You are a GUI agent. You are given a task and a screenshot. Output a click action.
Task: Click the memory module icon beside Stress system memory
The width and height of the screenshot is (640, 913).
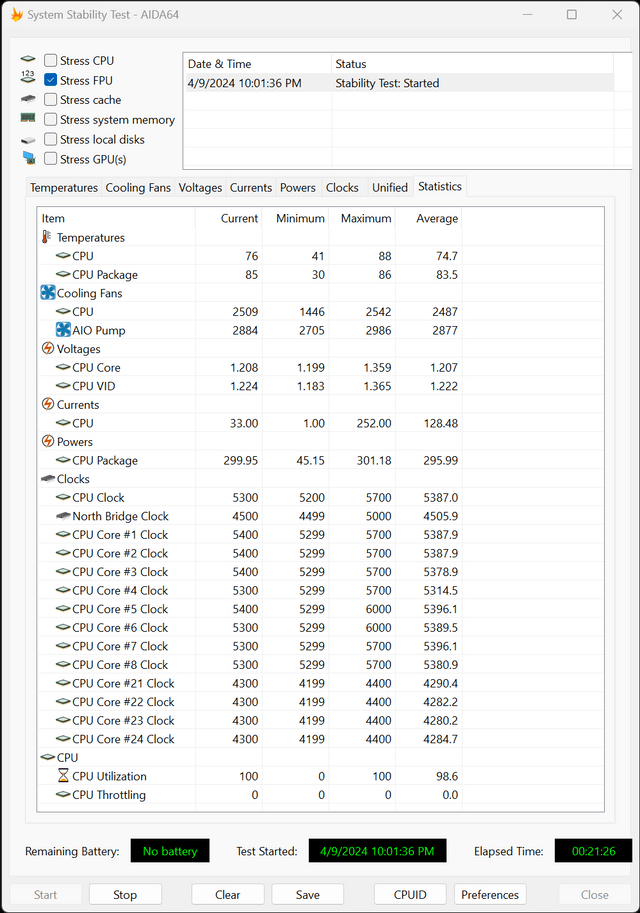[x=28, y=118]
